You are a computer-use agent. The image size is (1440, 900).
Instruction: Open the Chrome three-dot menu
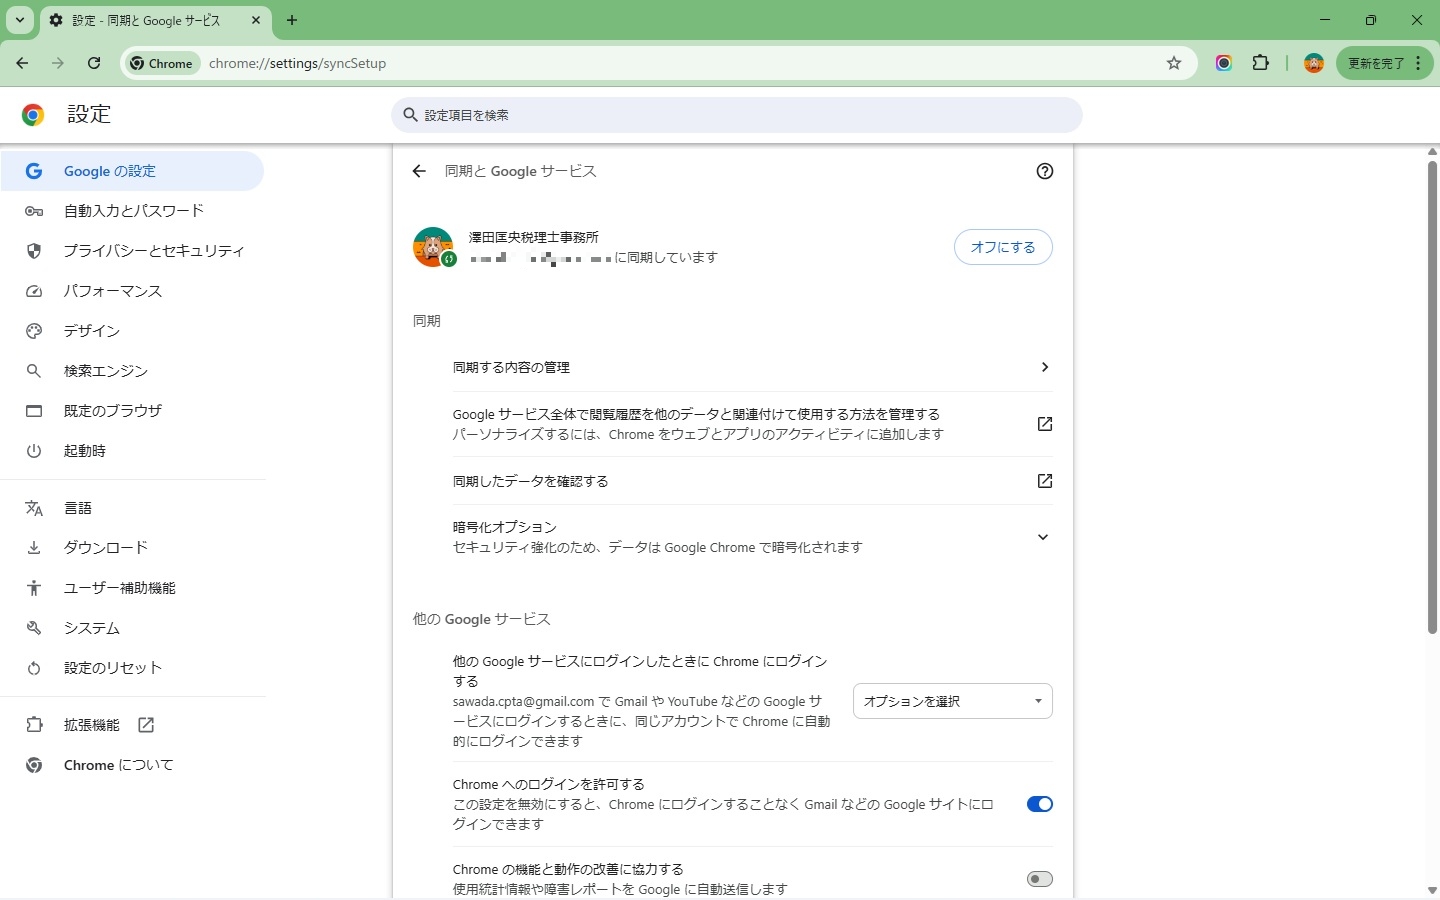tap(1418, 63)
